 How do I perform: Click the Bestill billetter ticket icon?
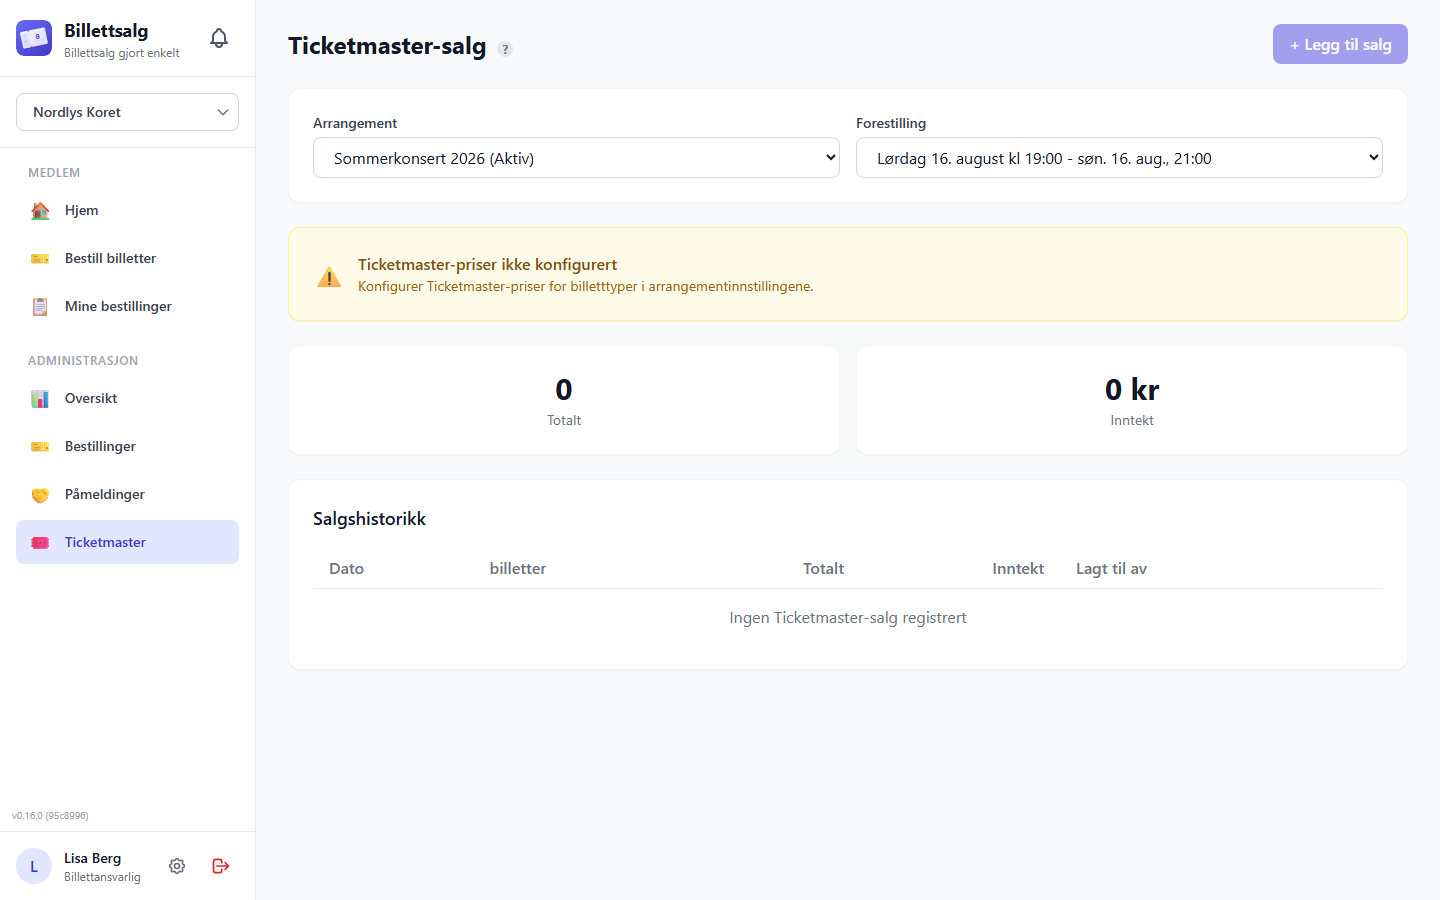pos(40,258)
